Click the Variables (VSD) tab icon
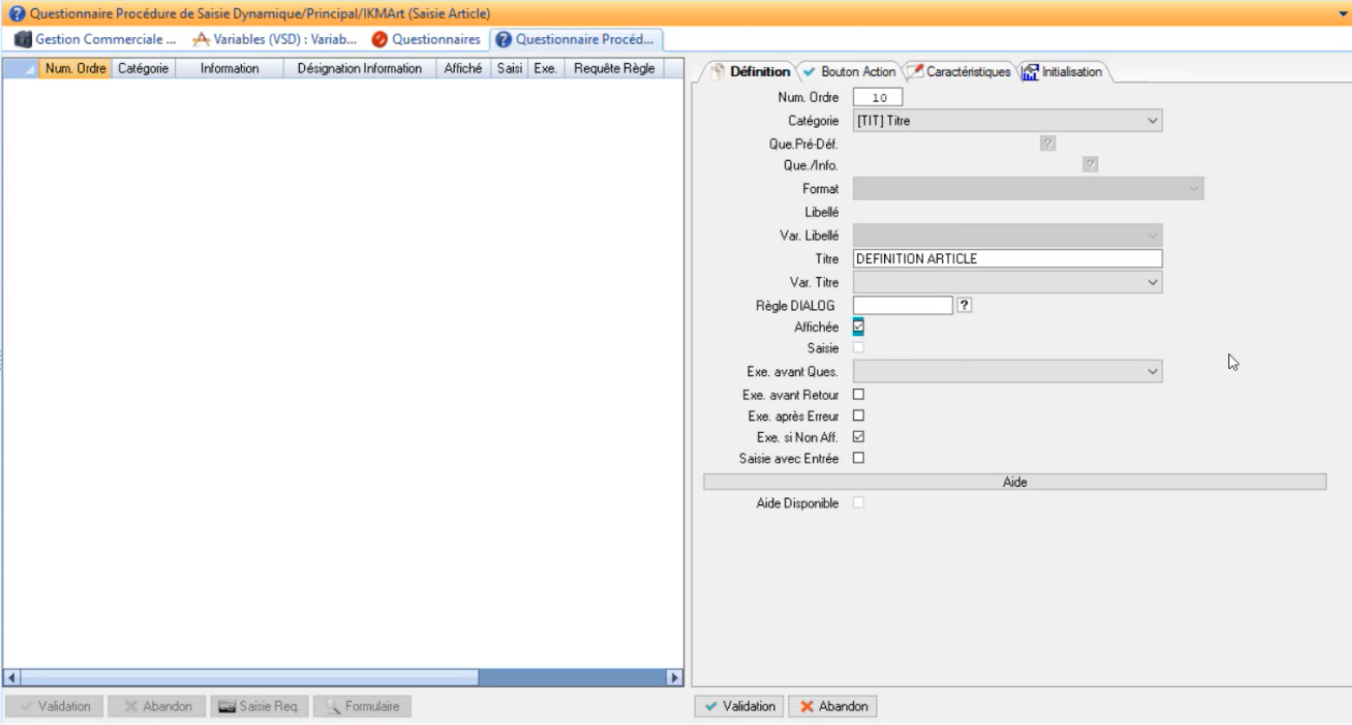The width and height of the screenshot is (1352, 725). (201, 40)
